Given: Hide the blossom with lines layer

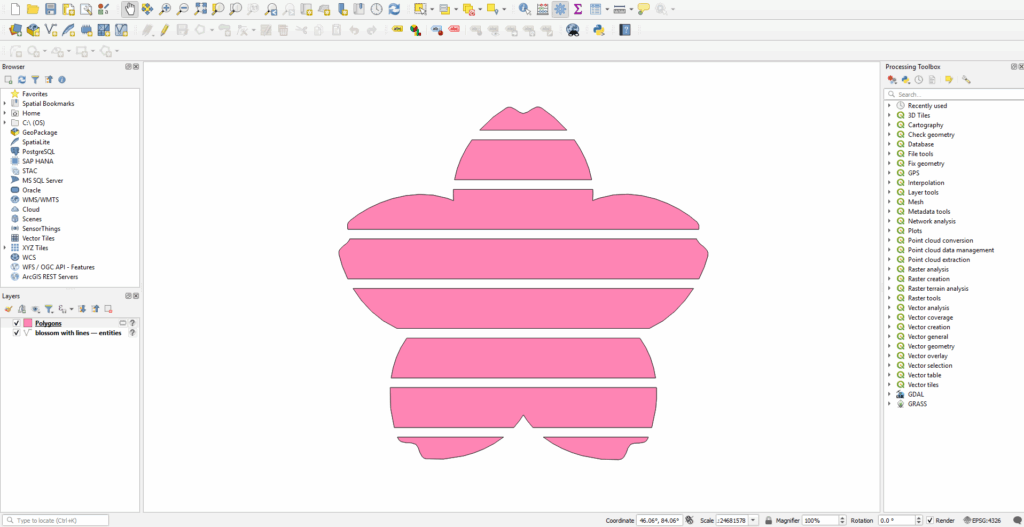Looking at the screenshot, I should pos(17,333).
